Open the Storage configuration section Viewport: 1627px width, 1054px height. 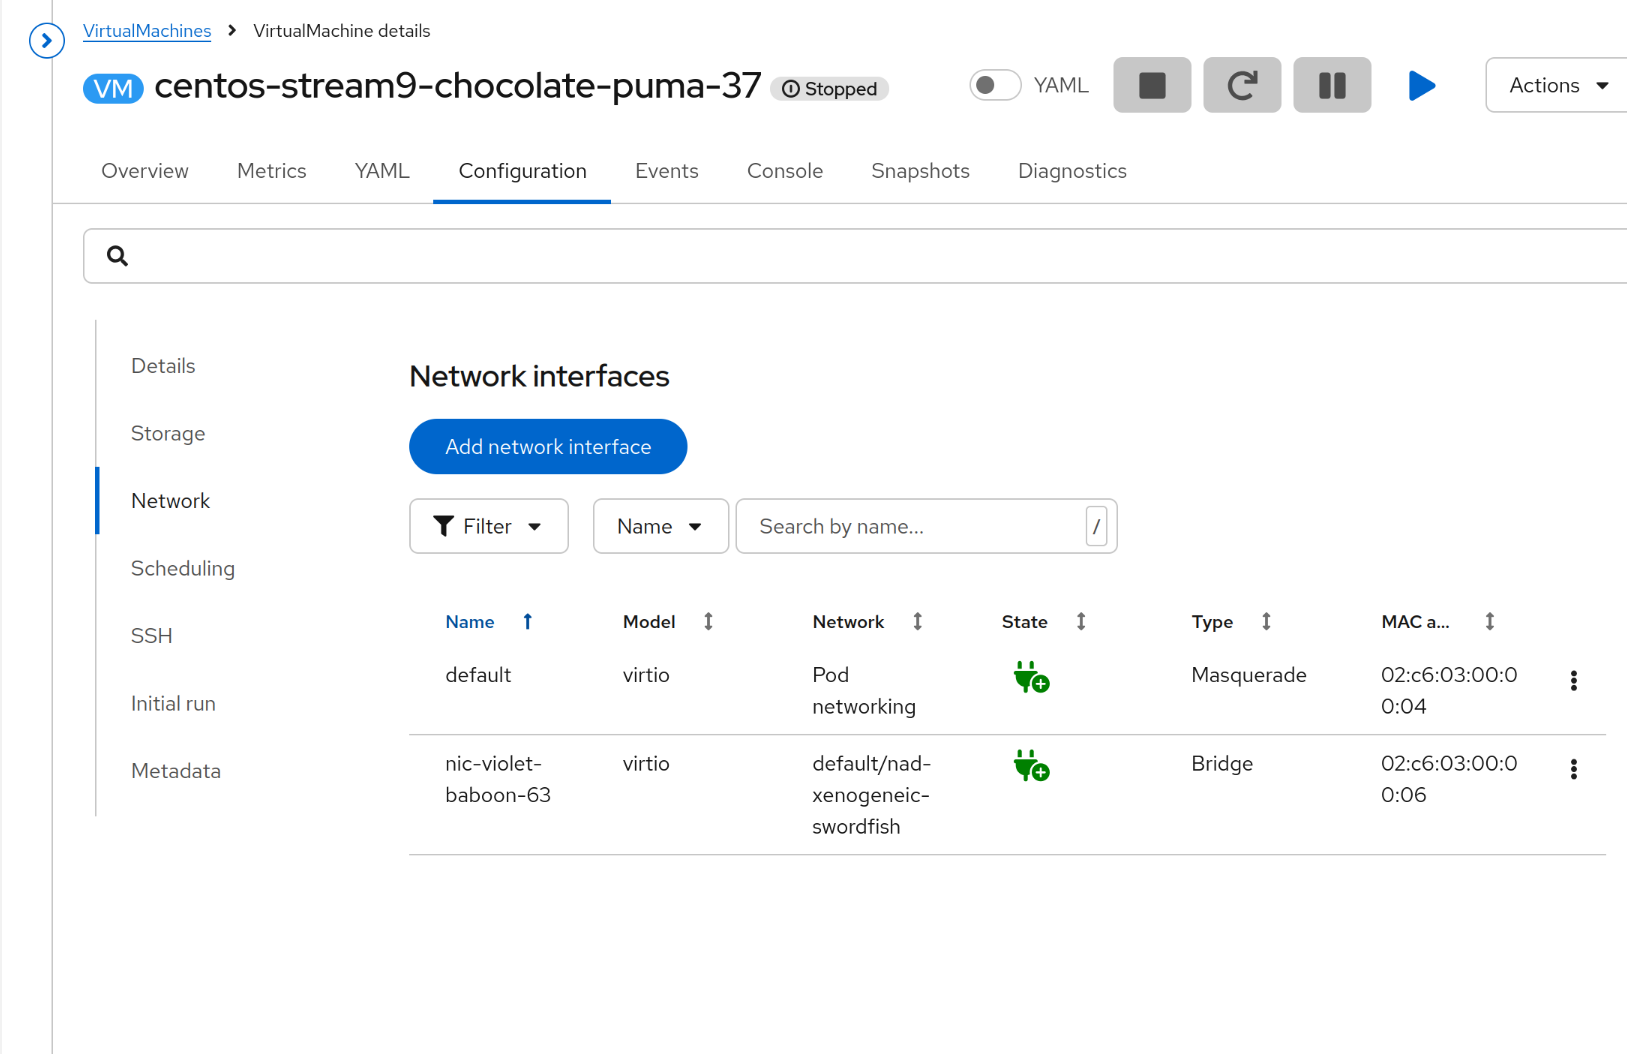[x=168, y=434]
